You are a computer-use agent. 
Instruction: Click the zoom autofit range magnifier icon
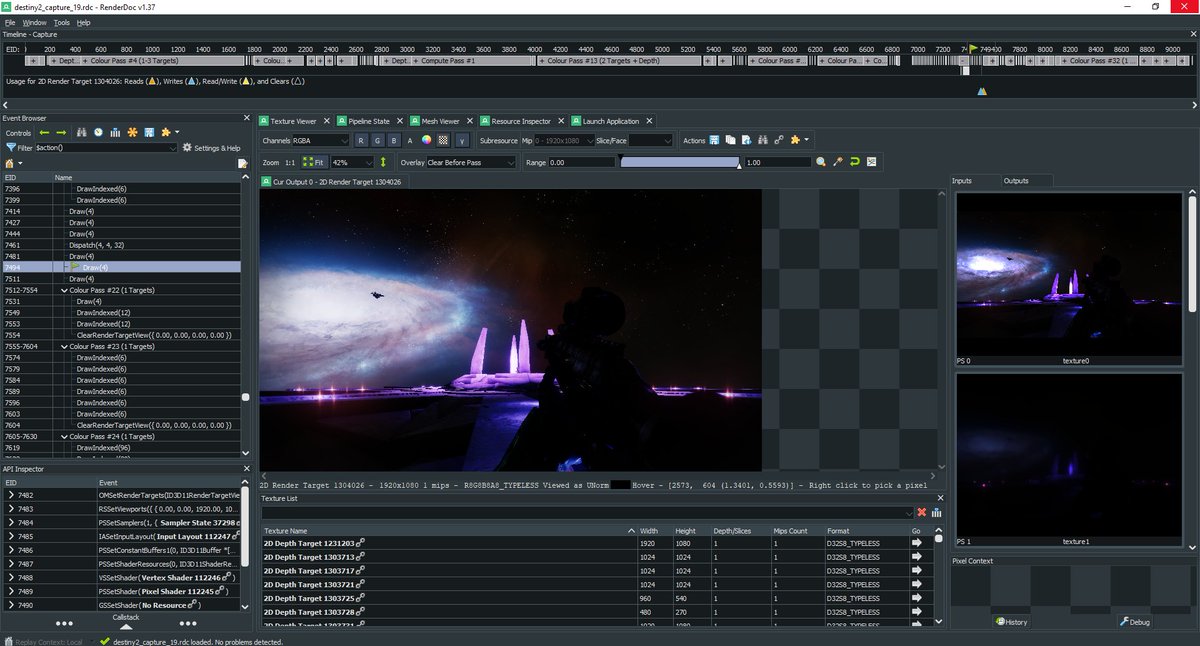pos(821,161)
